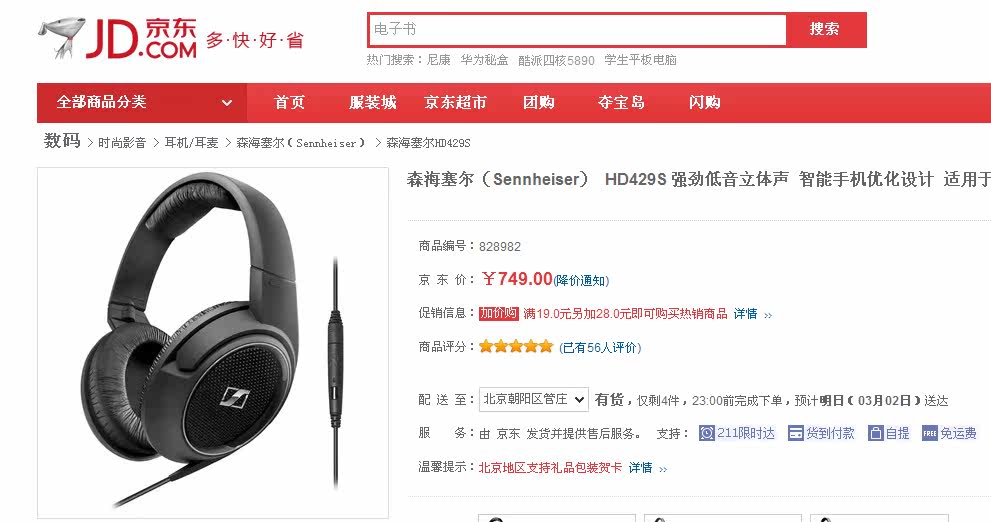
Task: Click the 货到付款 card icon
Action: click(x=796, y=433)
